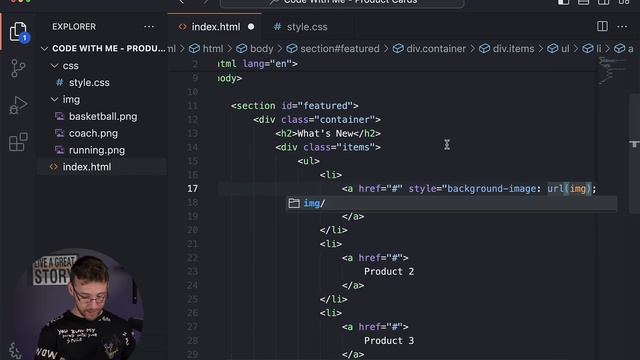640x360 pixels.
Task: Open running.png in the file tree
Action: (x=97, y=150)
